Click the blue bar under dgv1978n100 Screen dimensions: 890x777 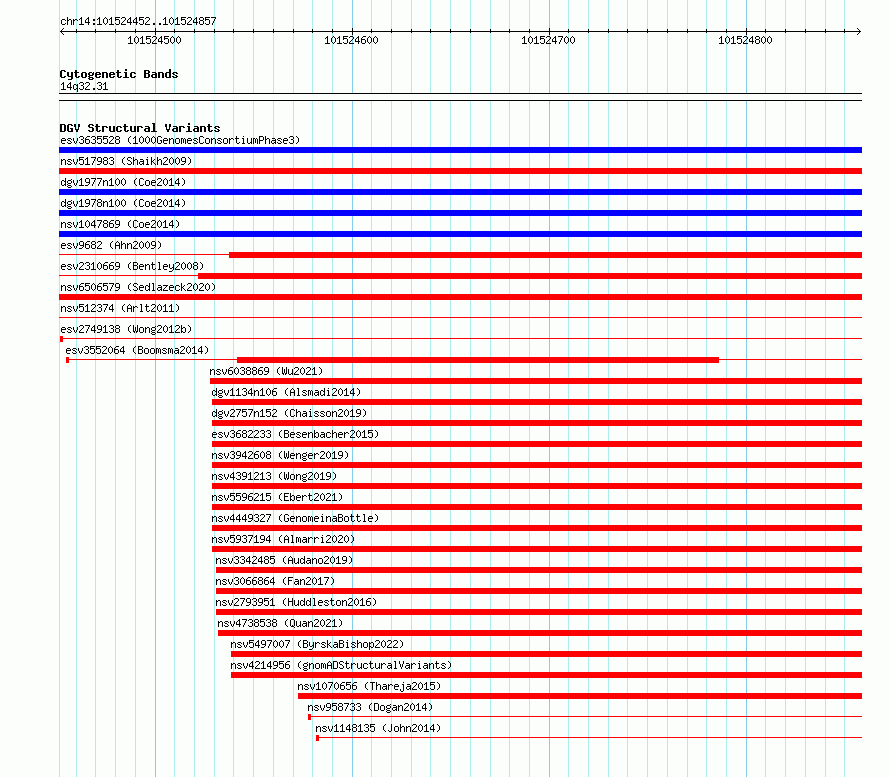tap(460, 213)
